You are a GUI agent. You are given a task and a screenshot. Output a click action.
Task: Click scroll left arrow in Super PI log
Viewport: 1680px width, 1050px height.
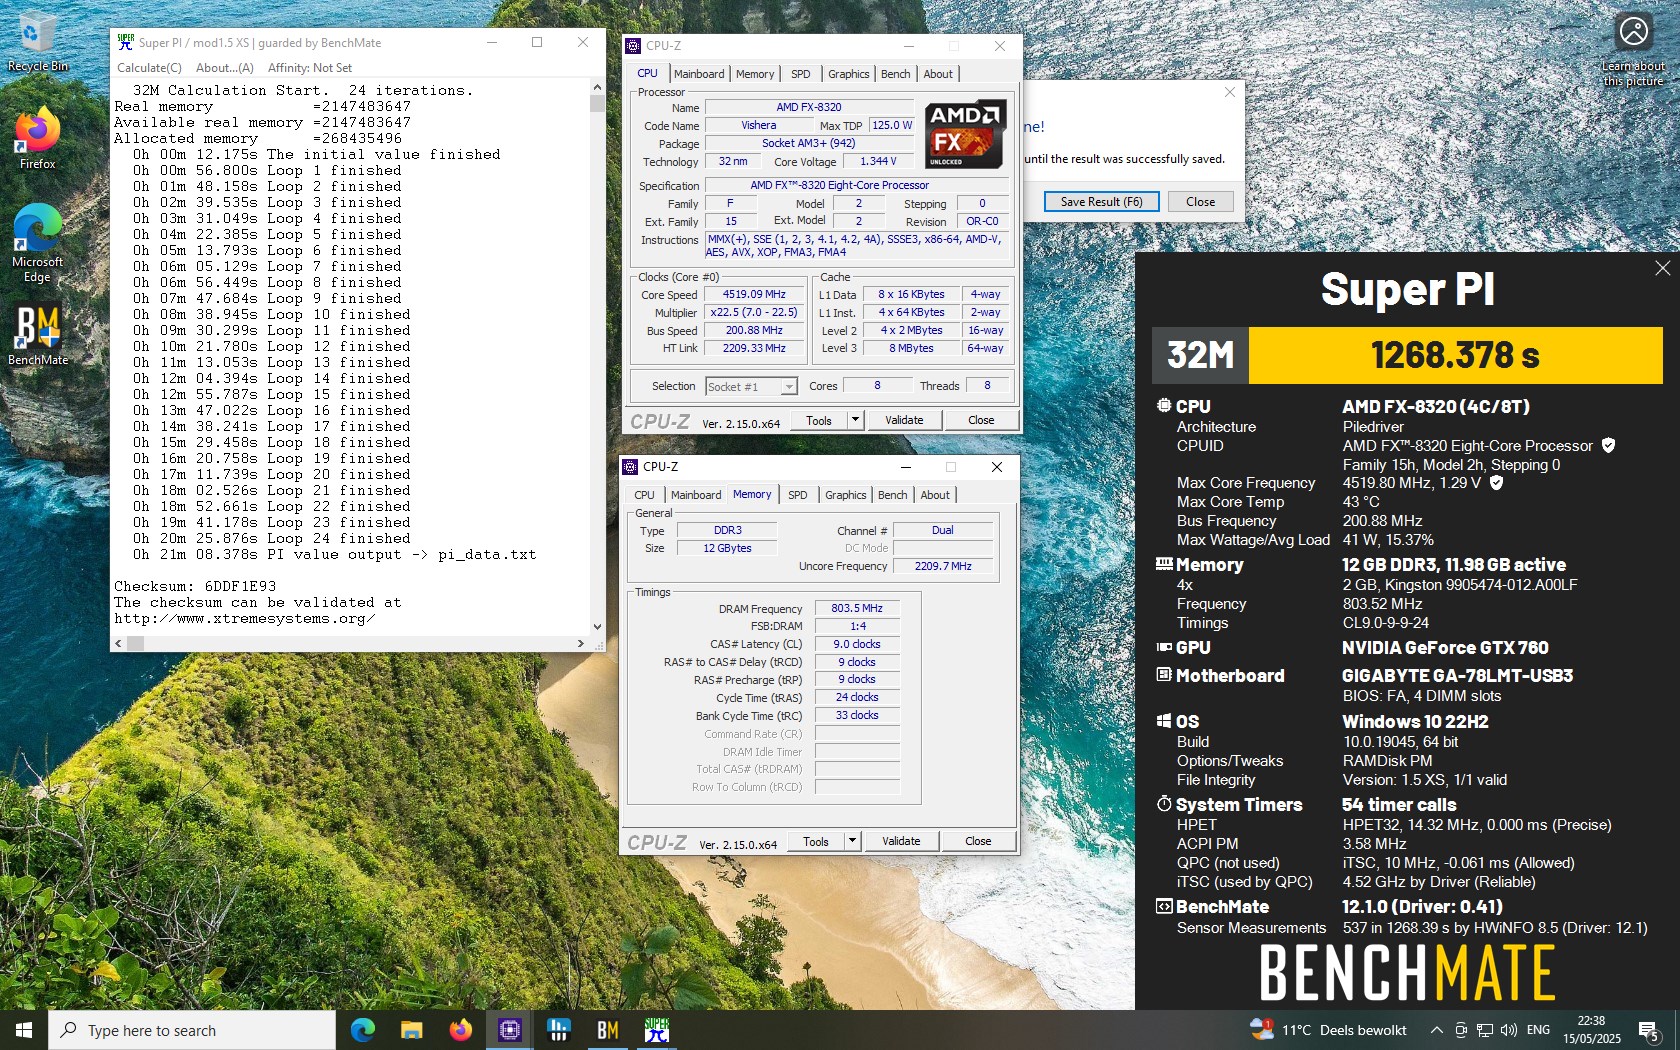click(119, 643)
